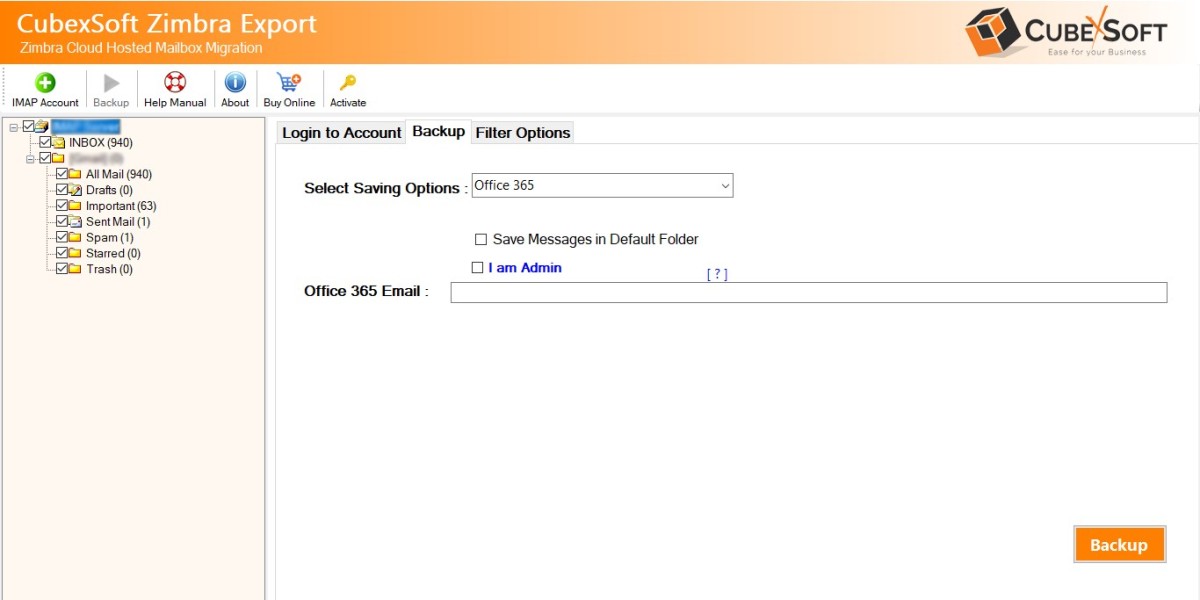The width and height of the screenshot is (1200, 600).
Task: Collapse the root server tree node
Action: click(14, 127)
